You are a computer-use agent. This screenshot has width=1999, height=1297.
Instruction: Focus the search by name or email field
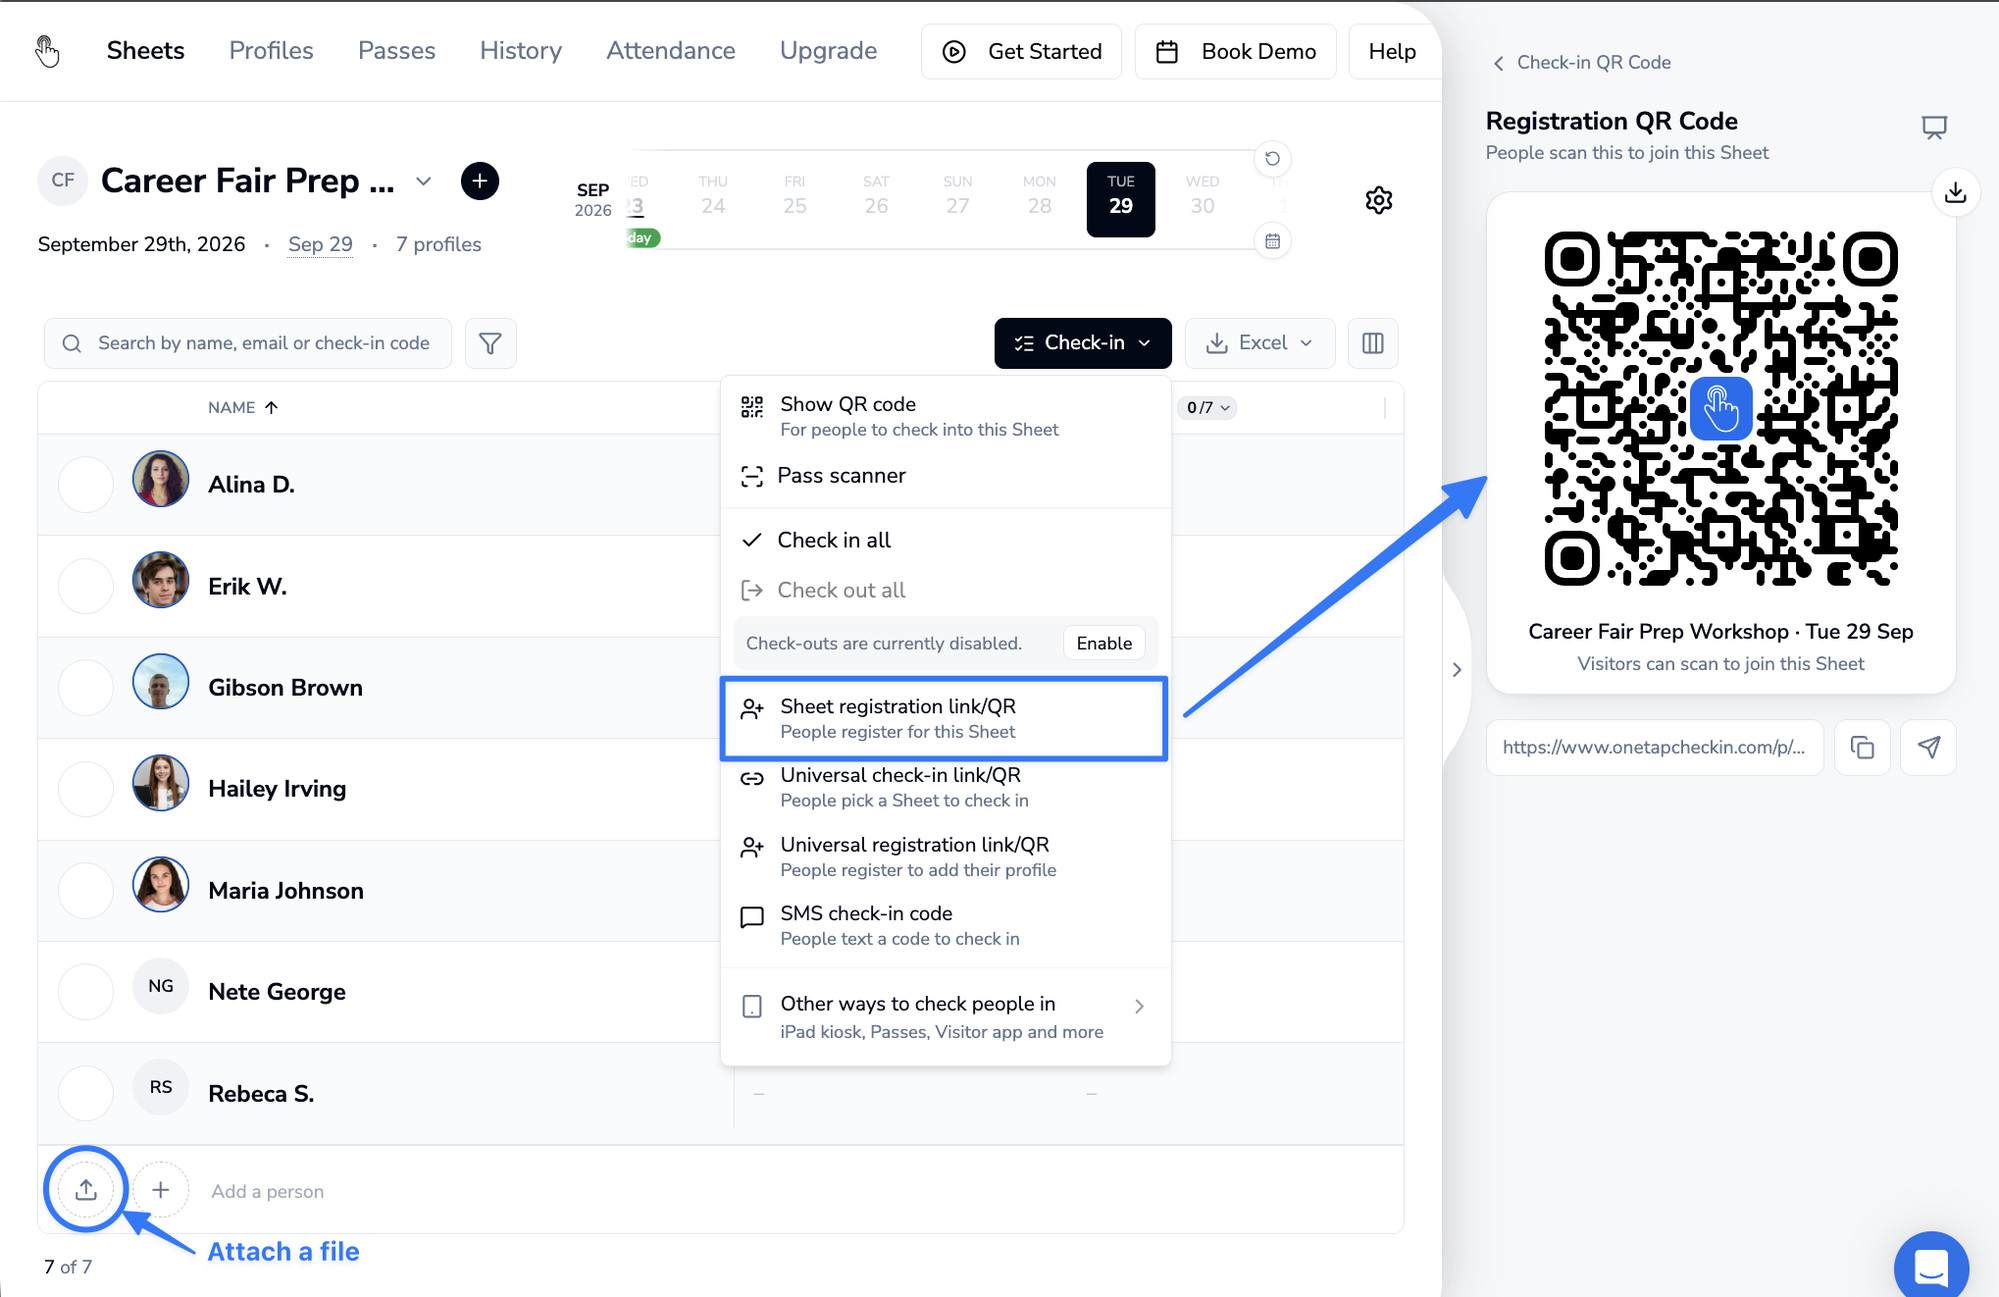248,344
